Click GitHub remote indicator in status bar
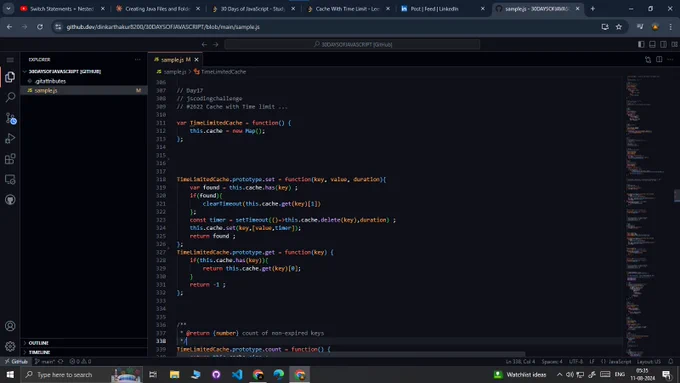Image resolution: width=680 pixels, height=383 pixels. pyautogui.click(x=16, y=361)
